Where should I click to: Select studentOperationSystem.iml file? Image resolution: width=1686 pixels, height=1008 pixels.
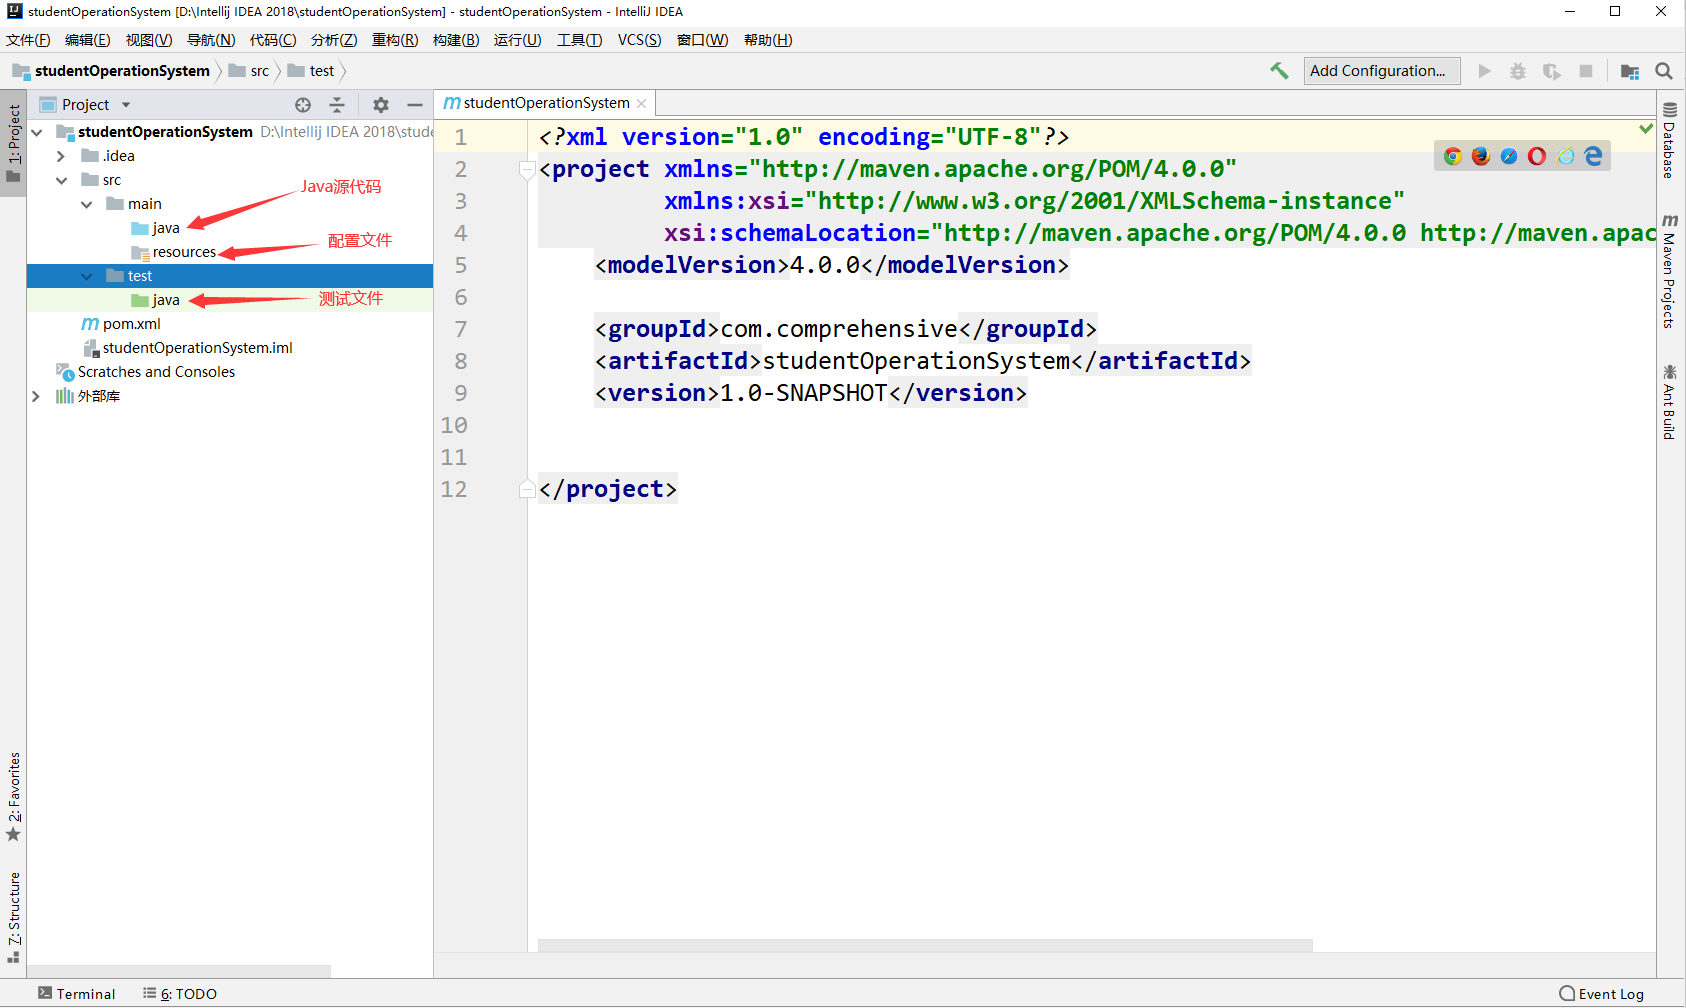click(188, 348)
